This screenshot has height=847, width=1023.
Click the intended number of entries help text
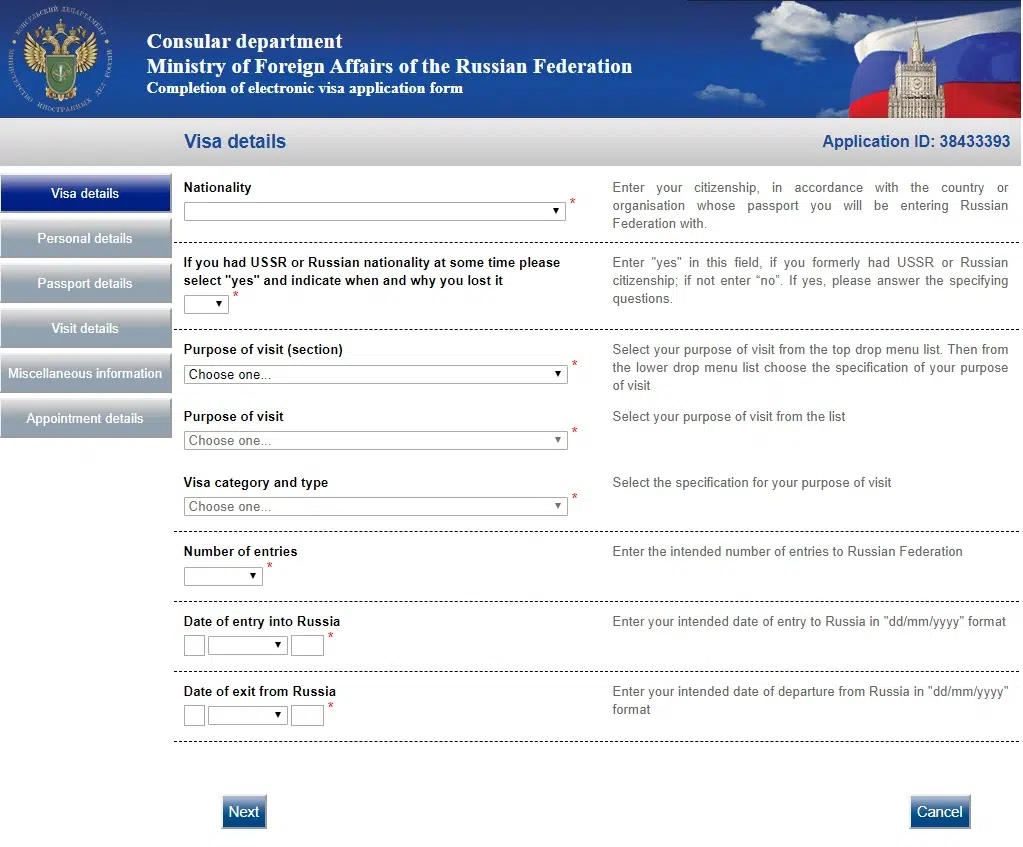pos(787,551)
